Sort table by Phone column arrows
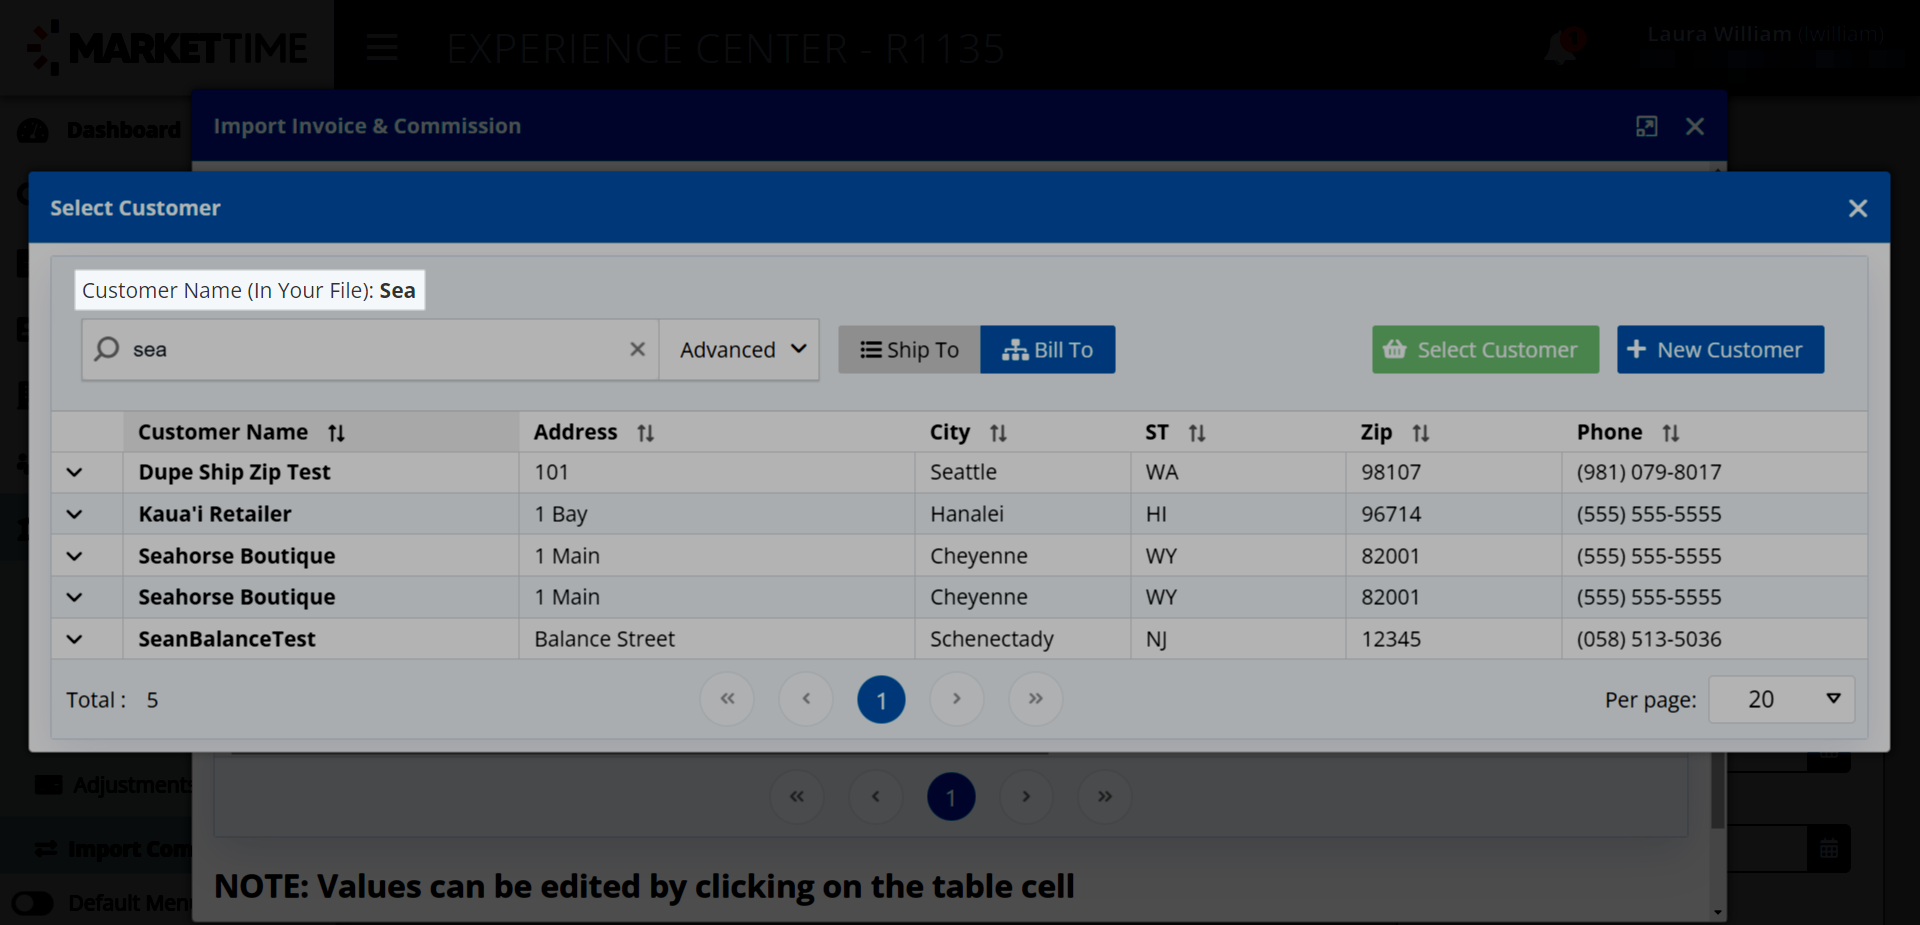 [x=1670, y=433]
